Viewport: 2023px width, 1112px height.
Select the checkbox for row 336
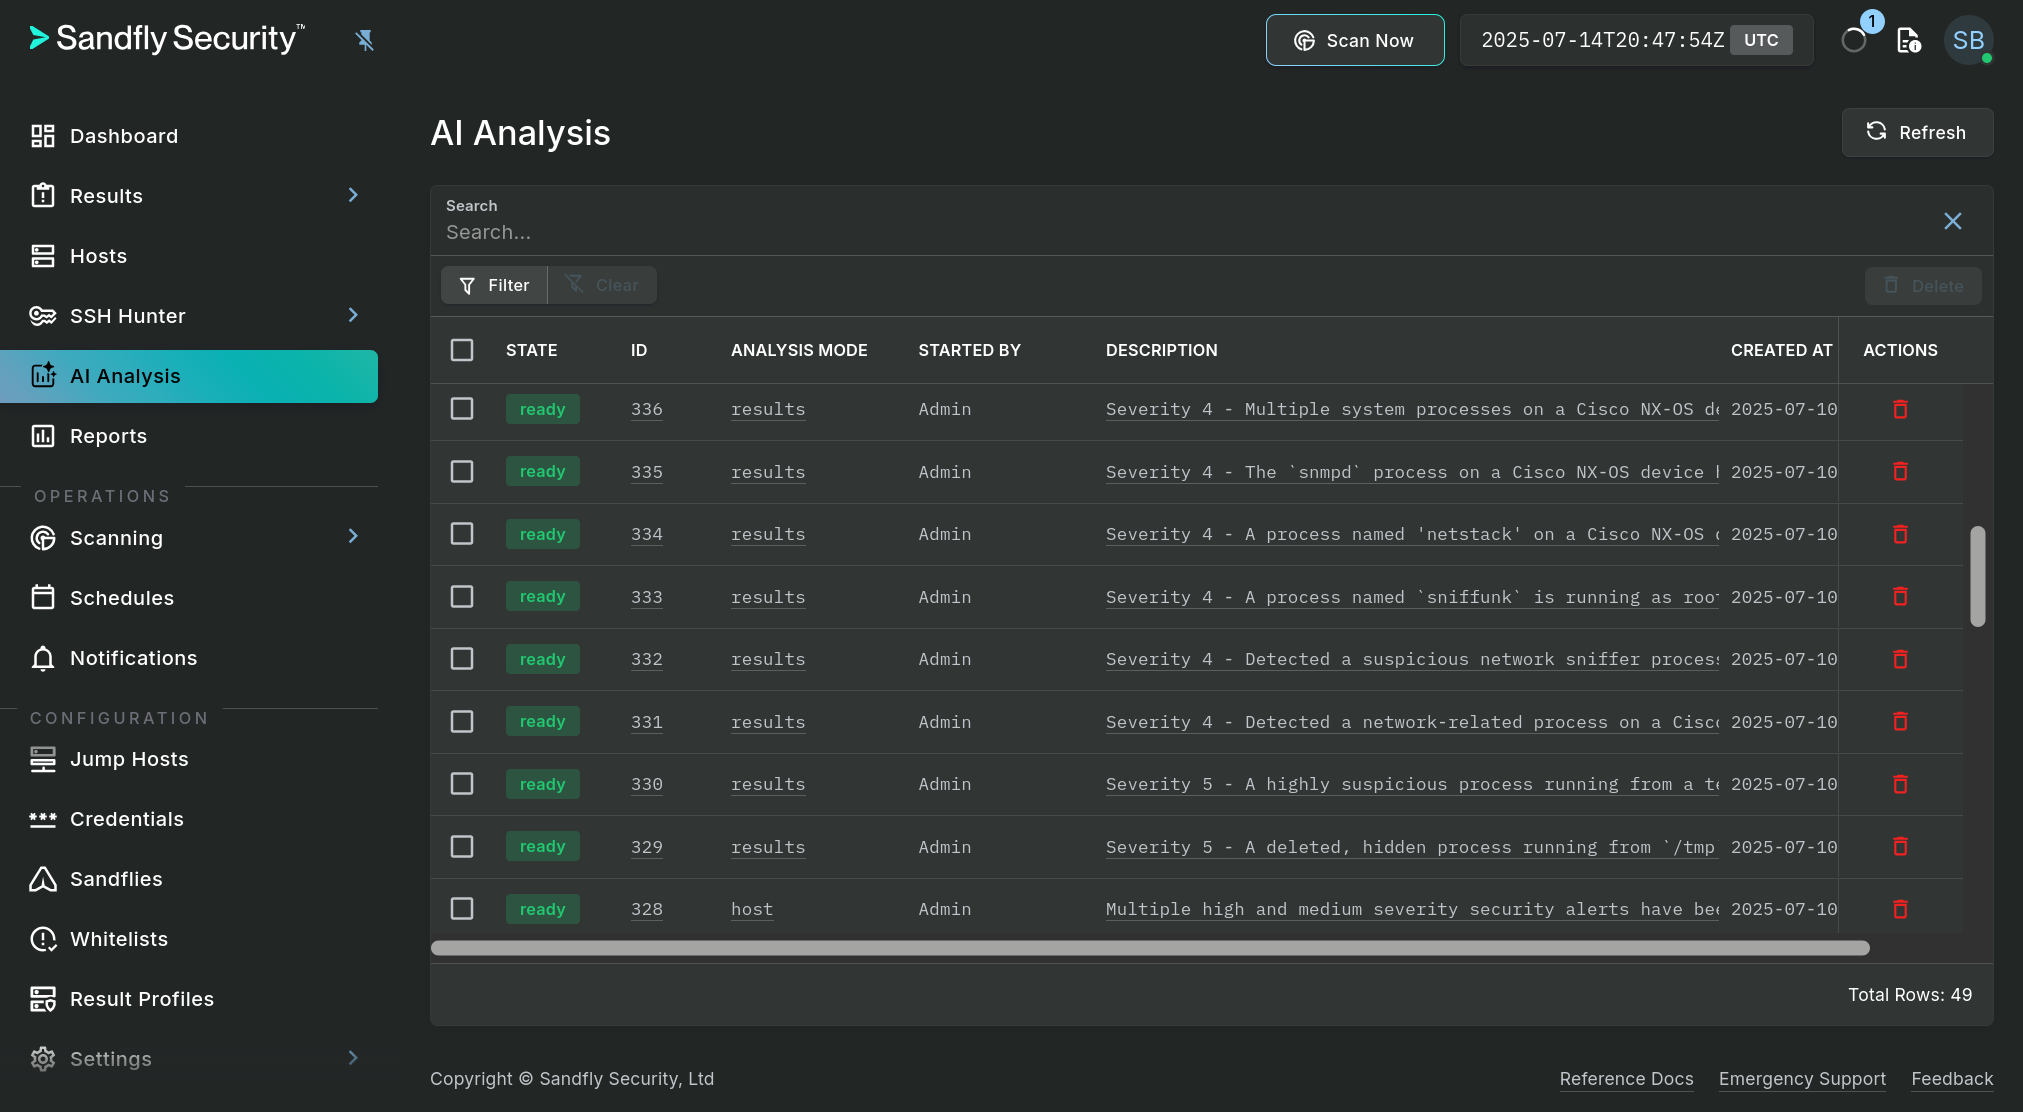462,409
